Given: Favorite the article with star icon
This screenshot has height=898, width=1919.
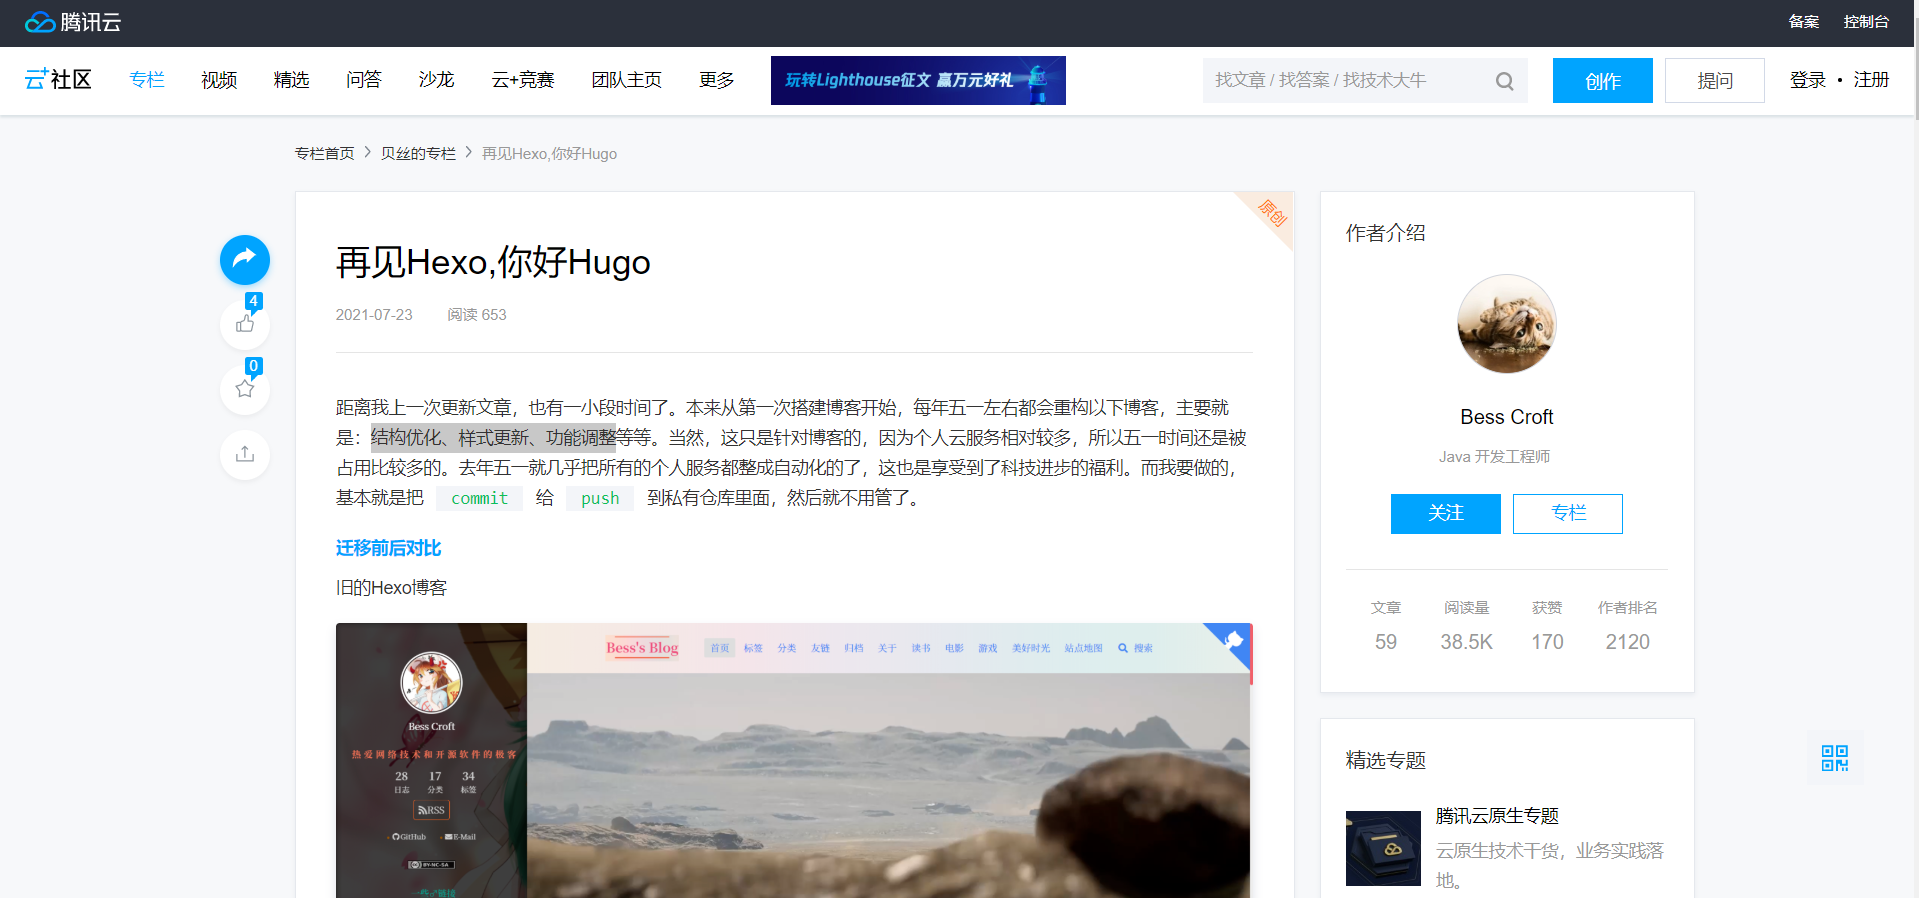Looking at the screenshot, I should click(x=245, y=389).
